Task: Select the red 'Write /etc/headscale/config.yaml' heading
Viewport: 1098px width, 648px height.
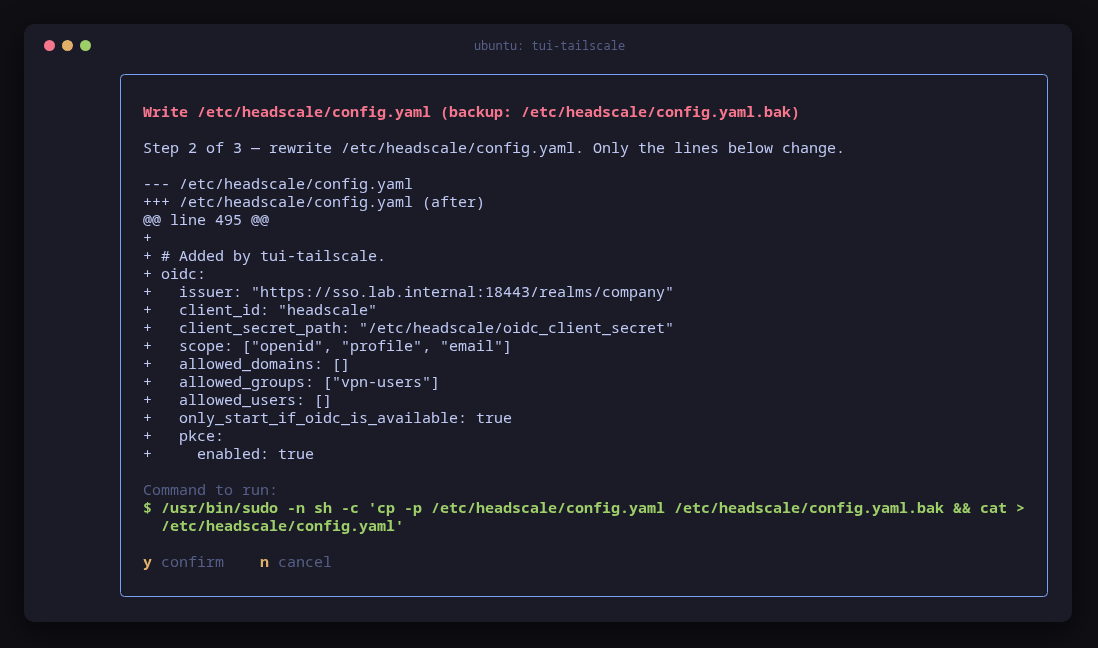Action: pos(471,112)
